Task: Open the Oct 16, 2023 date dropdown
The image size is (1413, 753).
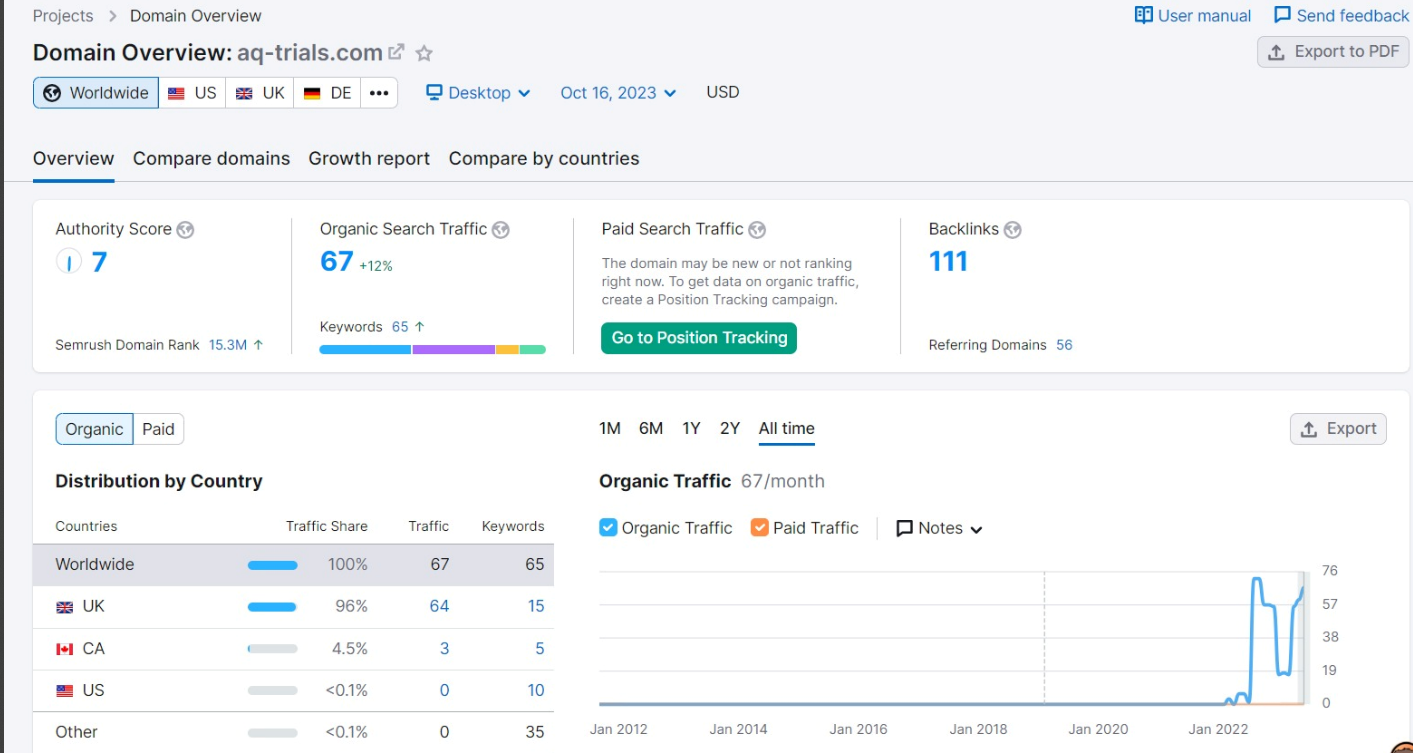Action: pyautogui.click(x=618, y=93)
